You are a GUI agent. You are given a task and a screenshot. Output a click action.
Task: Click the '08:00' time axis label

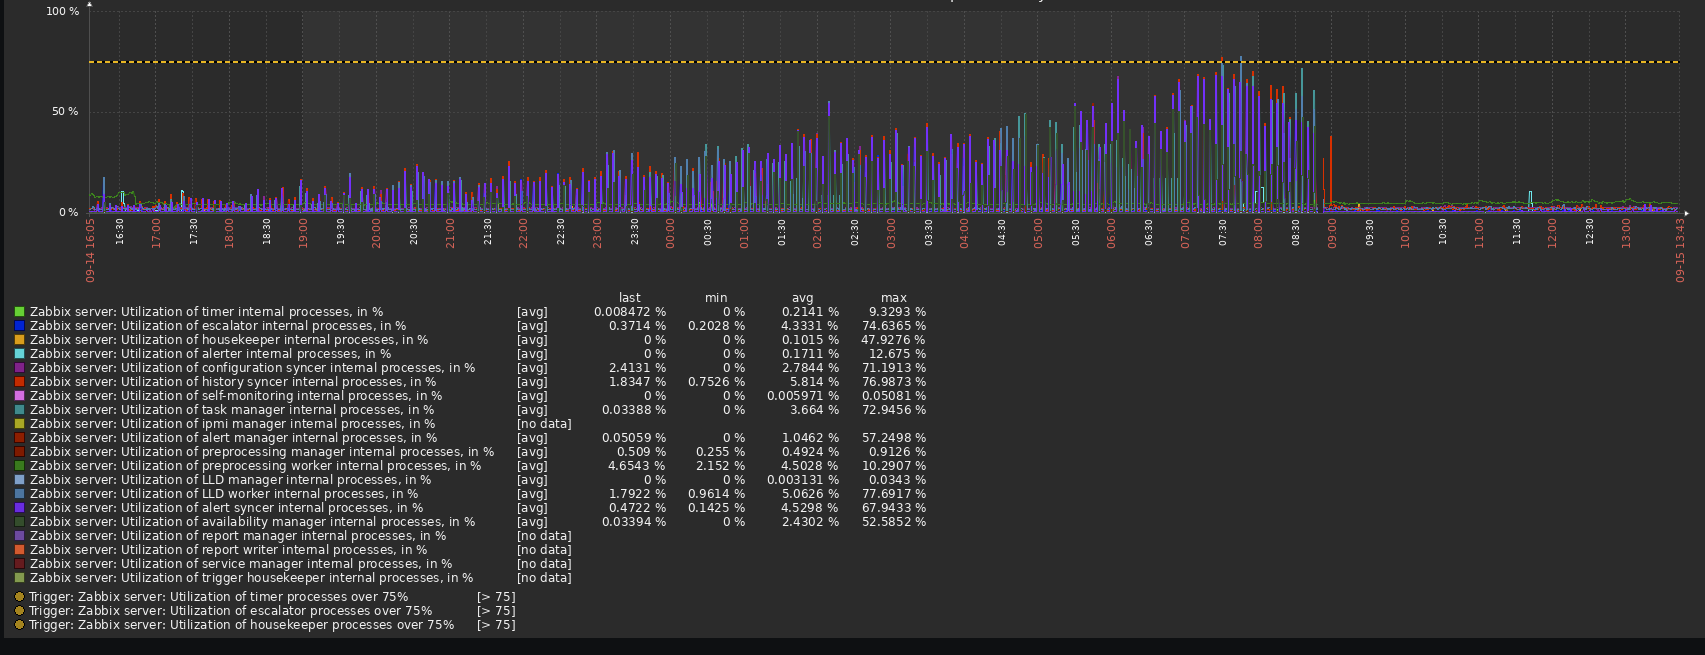pos(1258,233)
